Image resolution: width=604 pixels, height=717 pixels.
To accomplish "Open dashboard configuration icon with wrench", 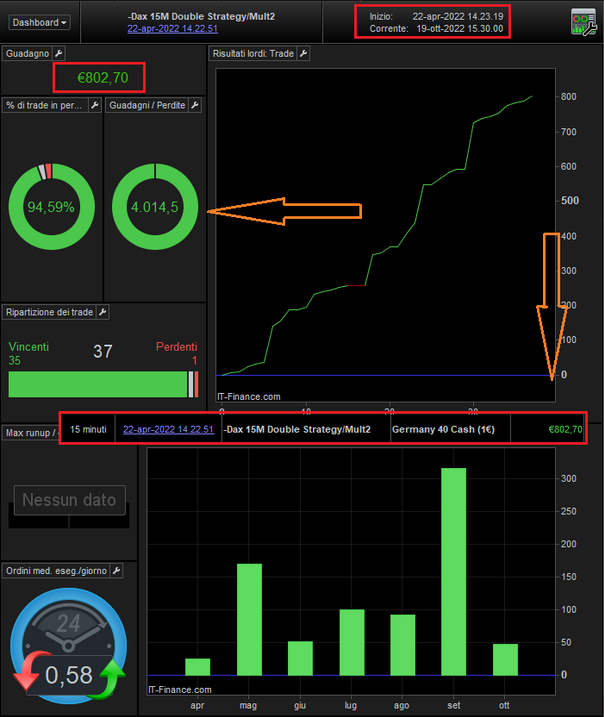I will tap(584, 22).
